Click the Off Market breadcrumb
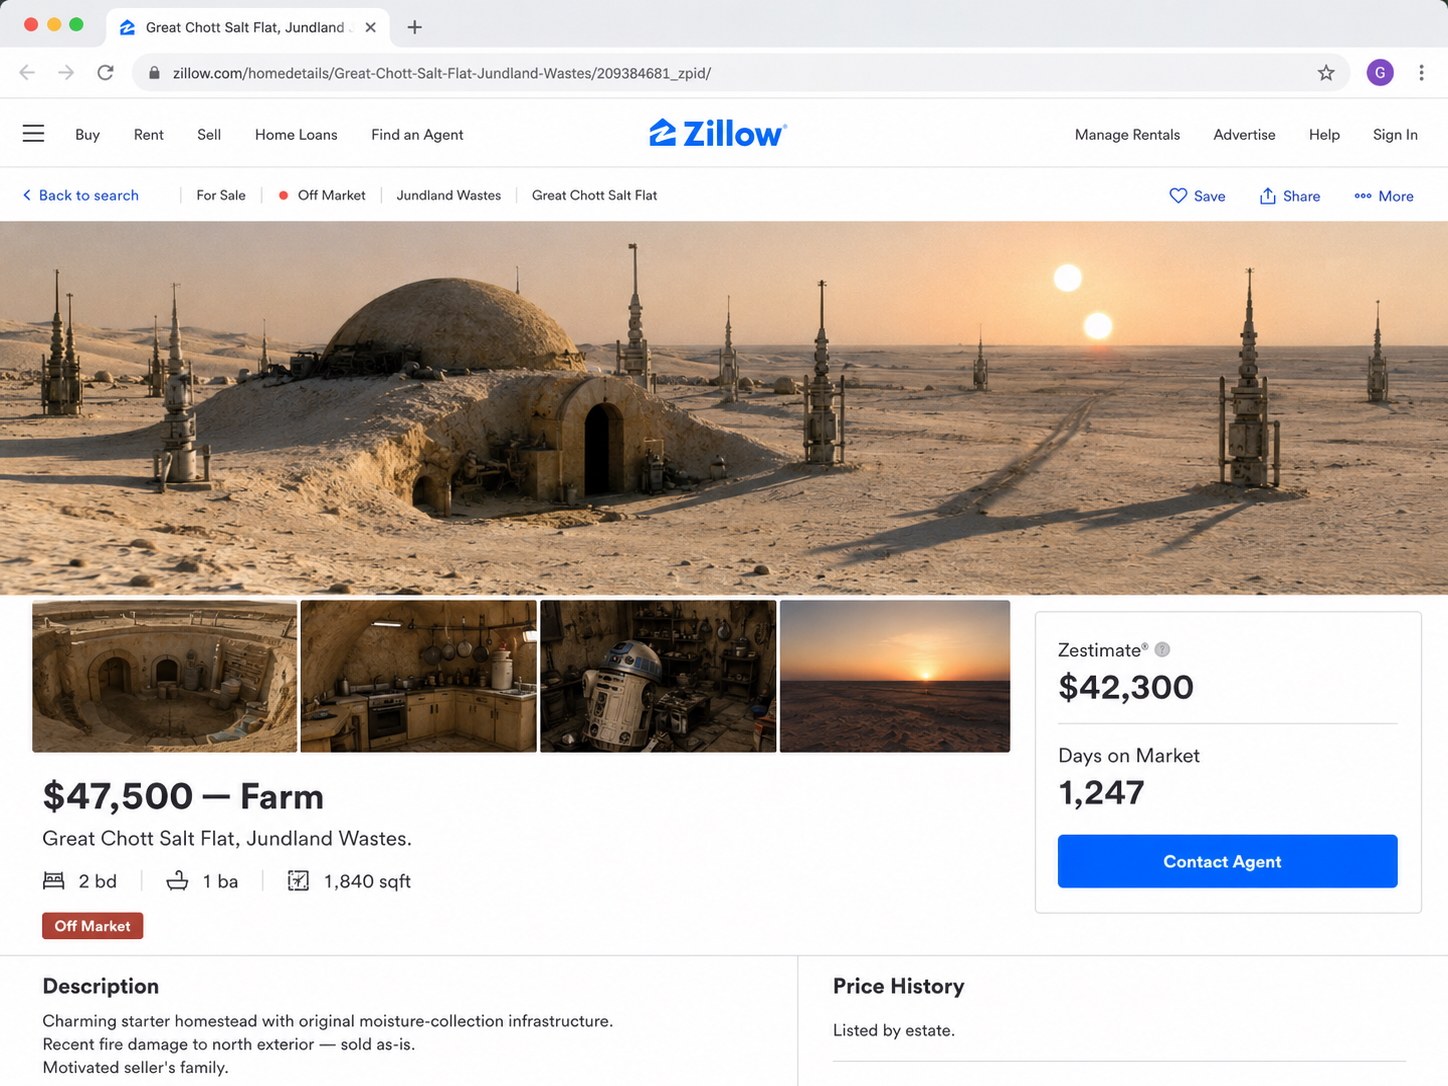 click(x=332, y=195)
